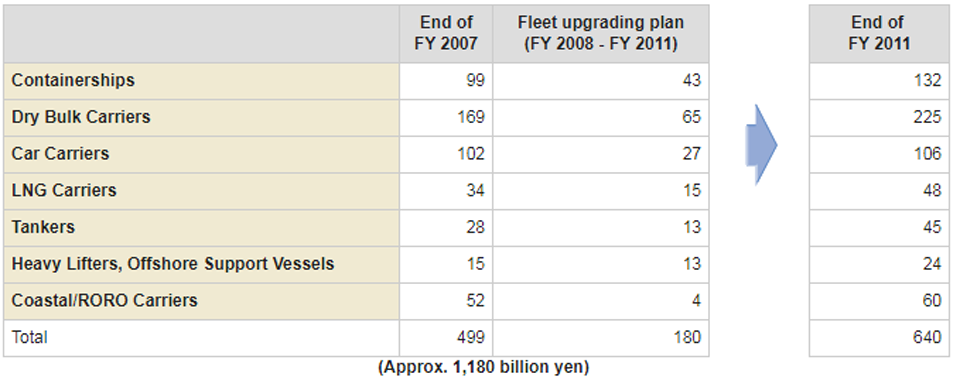Select the Containerships FY 2007 value 99
Viewport: 960px width, 377px height.
[473, 81]
